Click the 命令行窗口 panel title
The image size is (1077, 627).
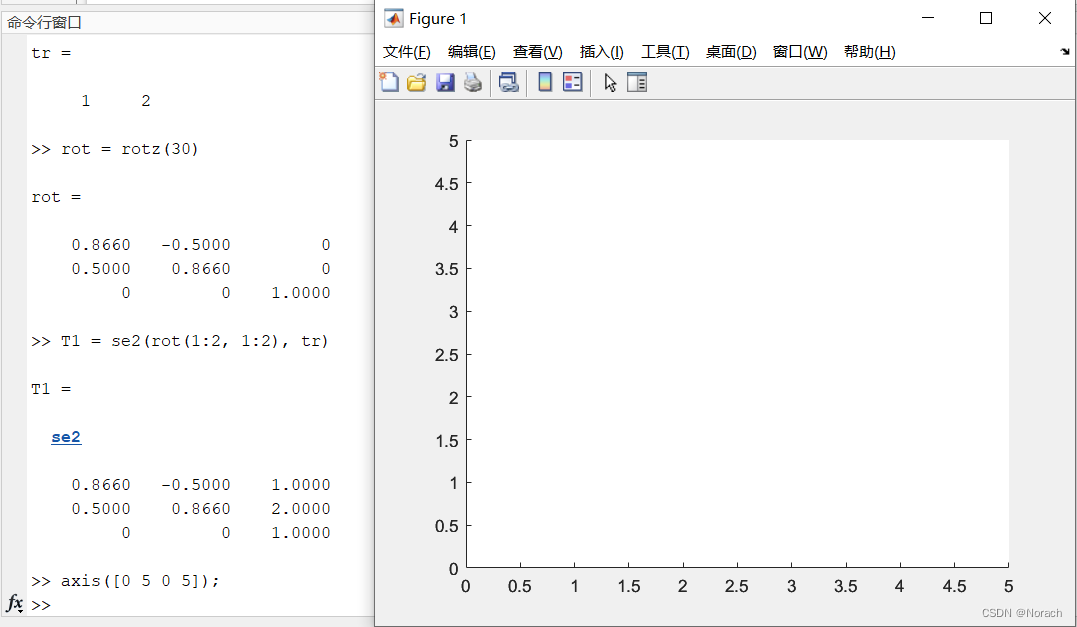45,23
